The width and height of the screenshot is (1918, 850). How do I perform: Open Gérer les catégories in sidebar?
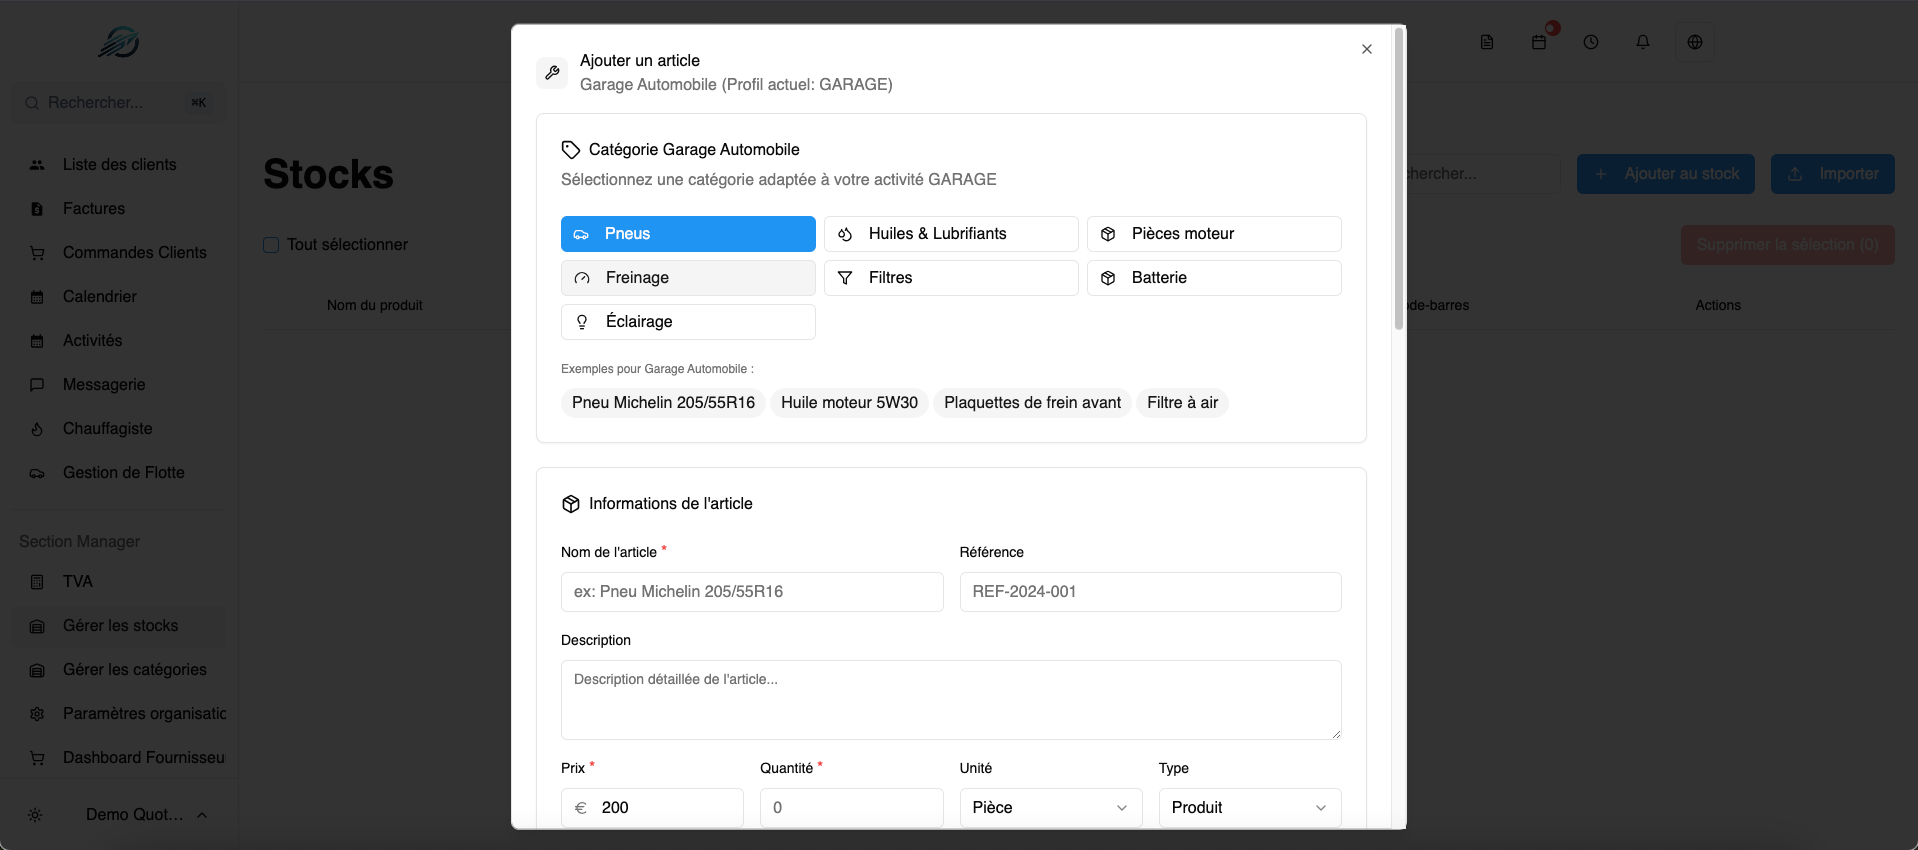pyautogui.click(x=119, y=670)
